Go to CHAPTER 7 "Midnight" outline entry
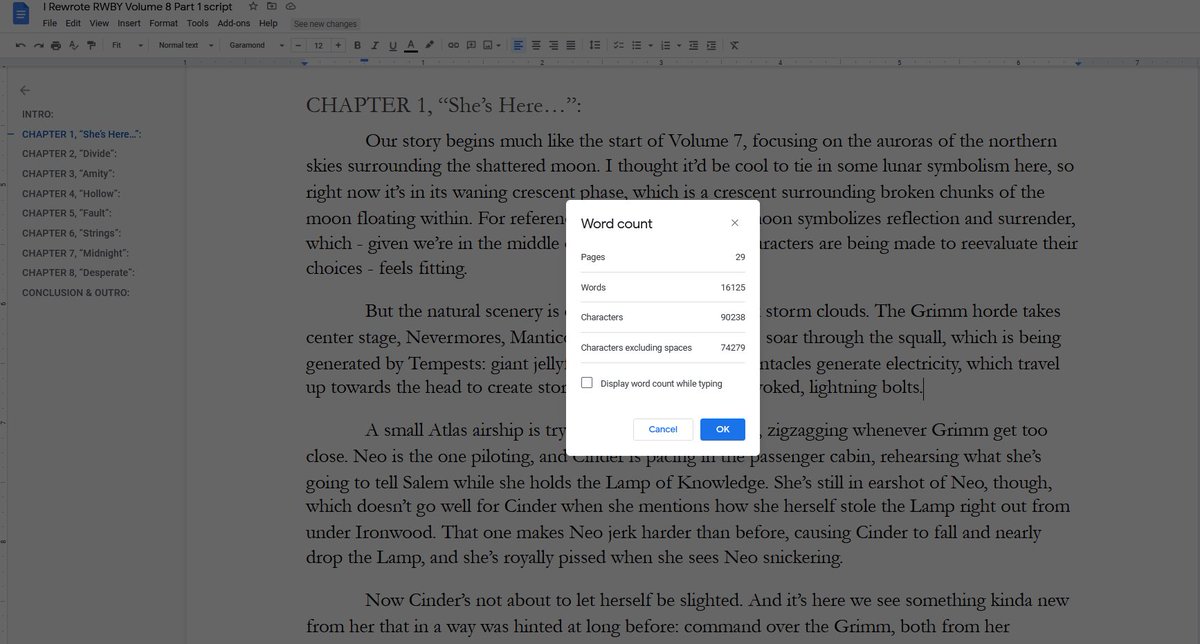1200x644 pixels. 76,253
